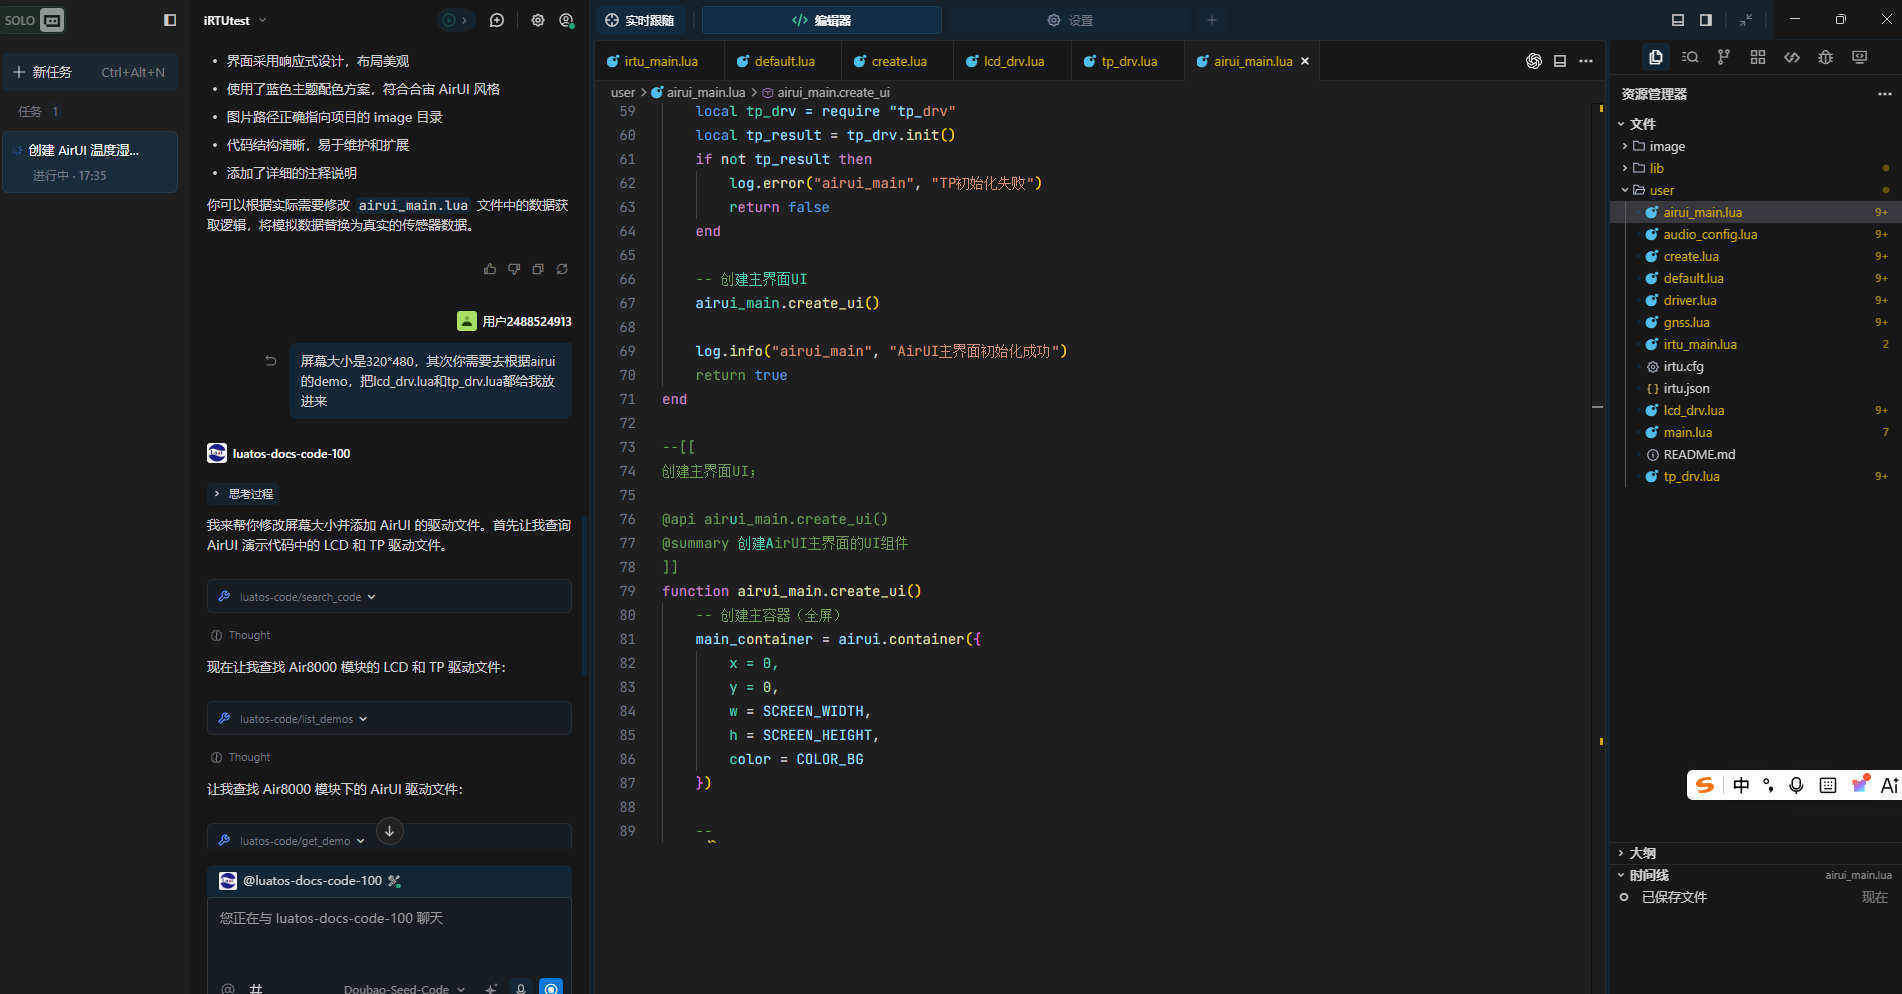Switch to the tp_drv.lua editor tab
1902x994 pixels.
[1127, 61]
